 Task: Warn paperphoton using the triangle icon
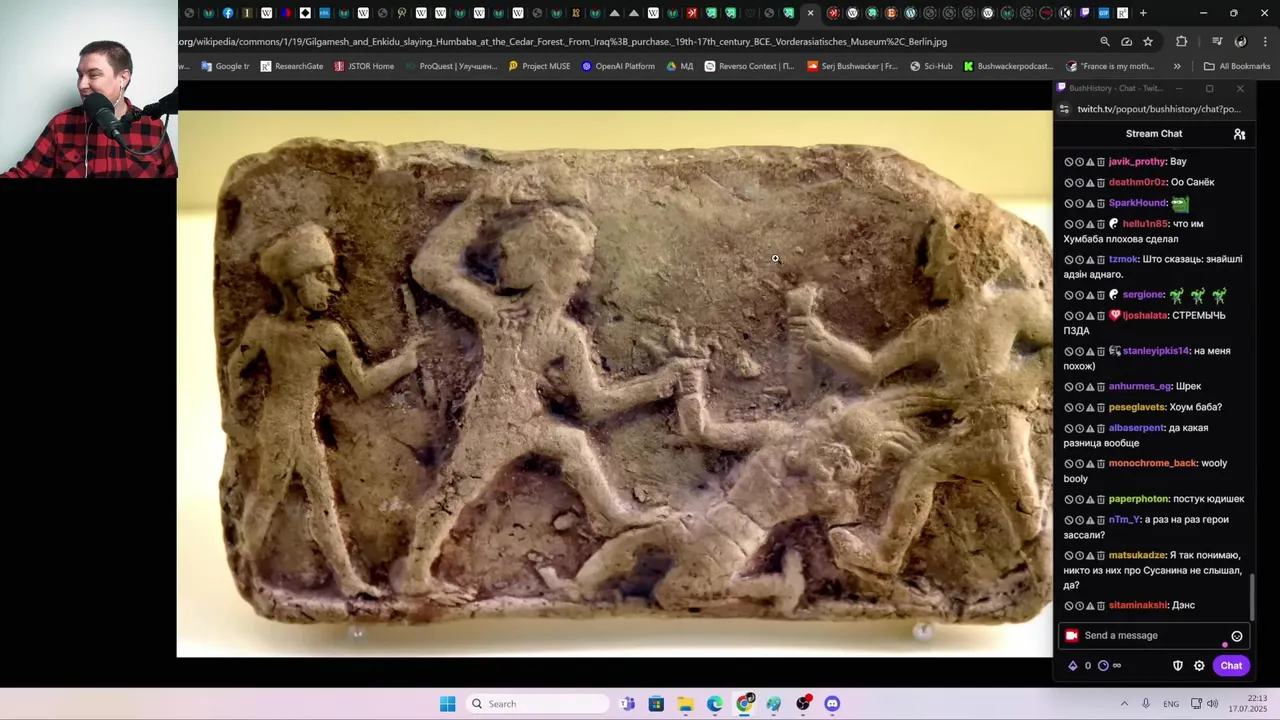pos(1090,499)
